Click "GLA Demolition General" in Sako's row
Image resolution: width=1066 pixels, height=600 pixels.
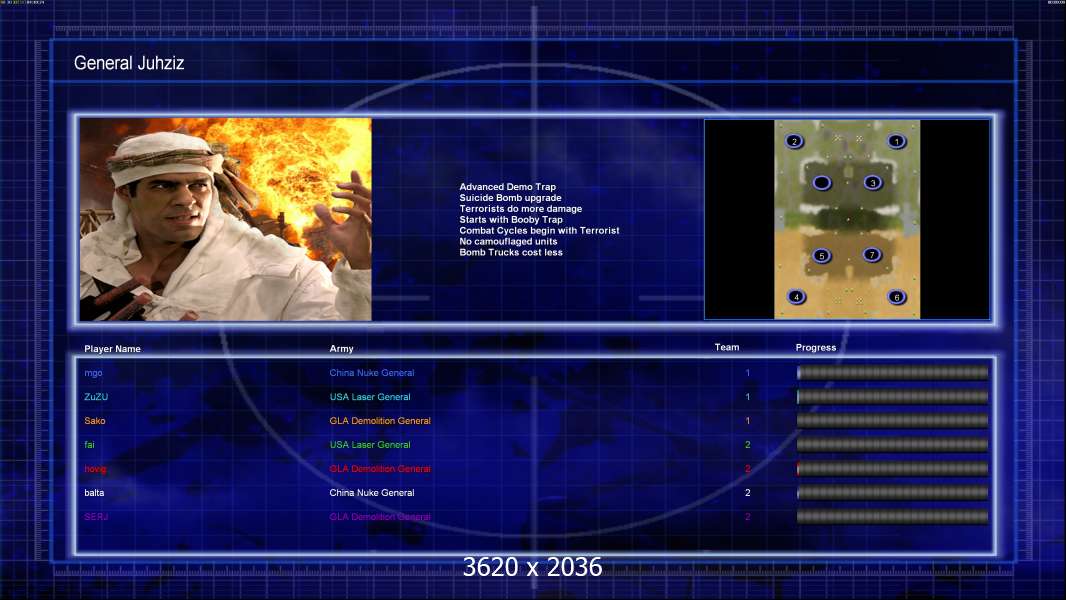point(380,421)
